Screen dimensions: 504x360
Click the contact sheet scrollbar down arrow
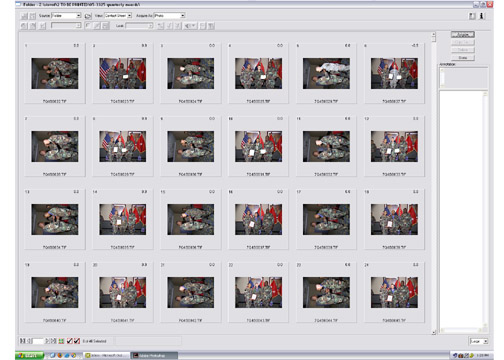434,332
